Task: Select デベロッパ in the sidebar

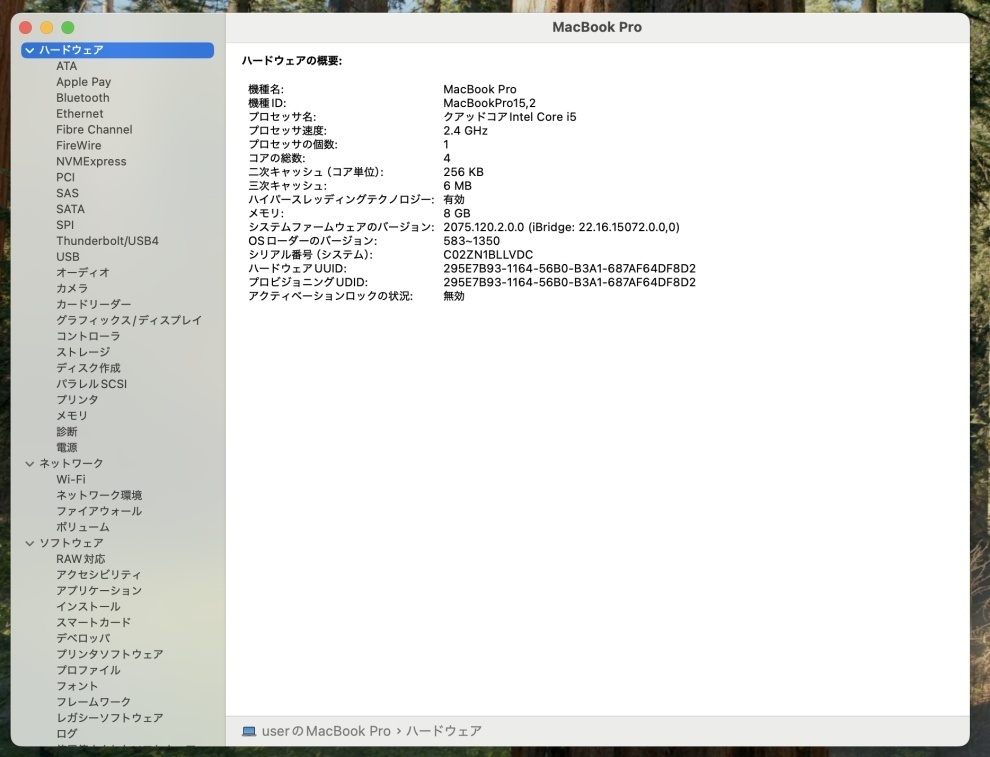Action: [83, 638]
